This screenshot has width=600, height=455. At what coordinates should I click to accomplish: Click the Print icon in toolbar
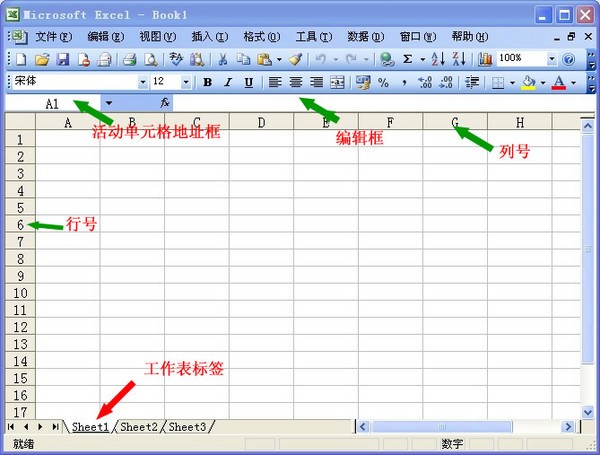(130, 59)
